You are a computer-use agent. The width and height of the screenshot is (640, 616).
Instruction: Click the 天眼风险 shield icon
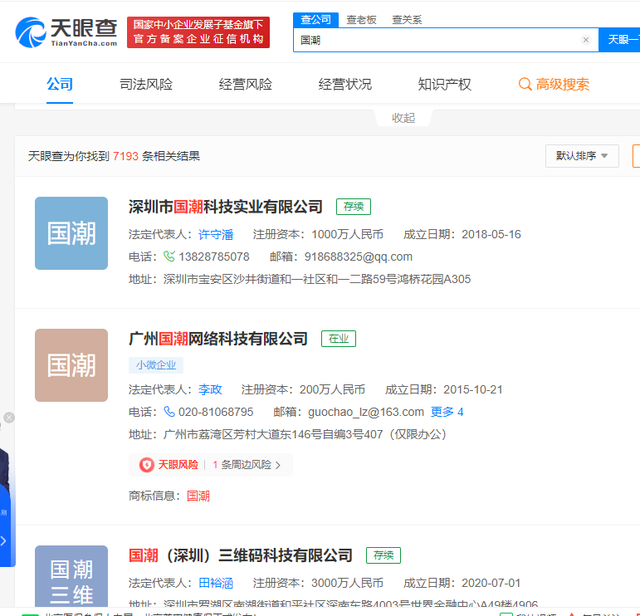click(x=147, y=465)
